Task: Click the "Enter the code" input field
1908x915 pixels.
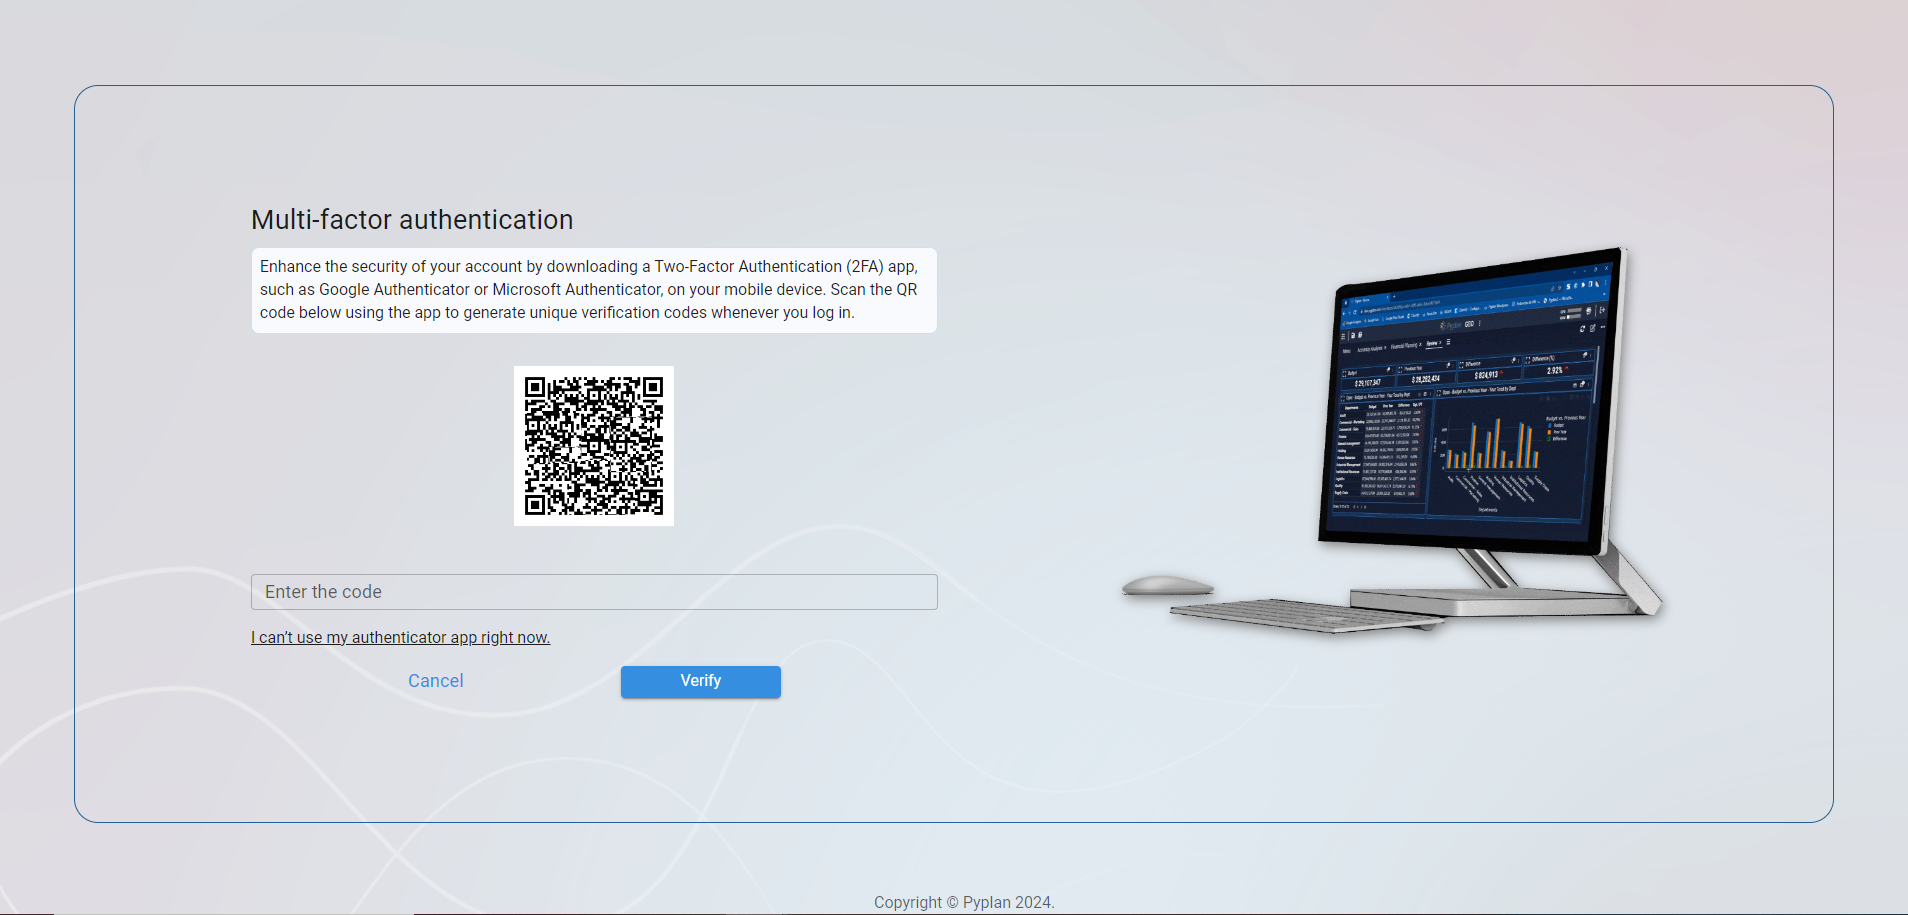Action: [x=594, y=591]
